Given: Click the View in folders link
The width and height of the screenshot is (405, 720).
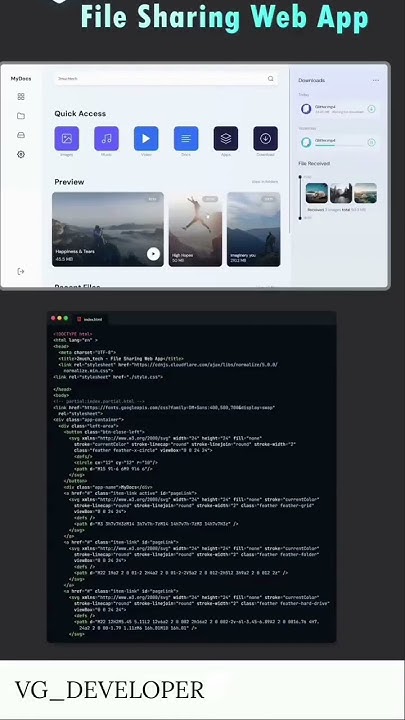Looking at the screenshot, I should (x=264, y=182).
